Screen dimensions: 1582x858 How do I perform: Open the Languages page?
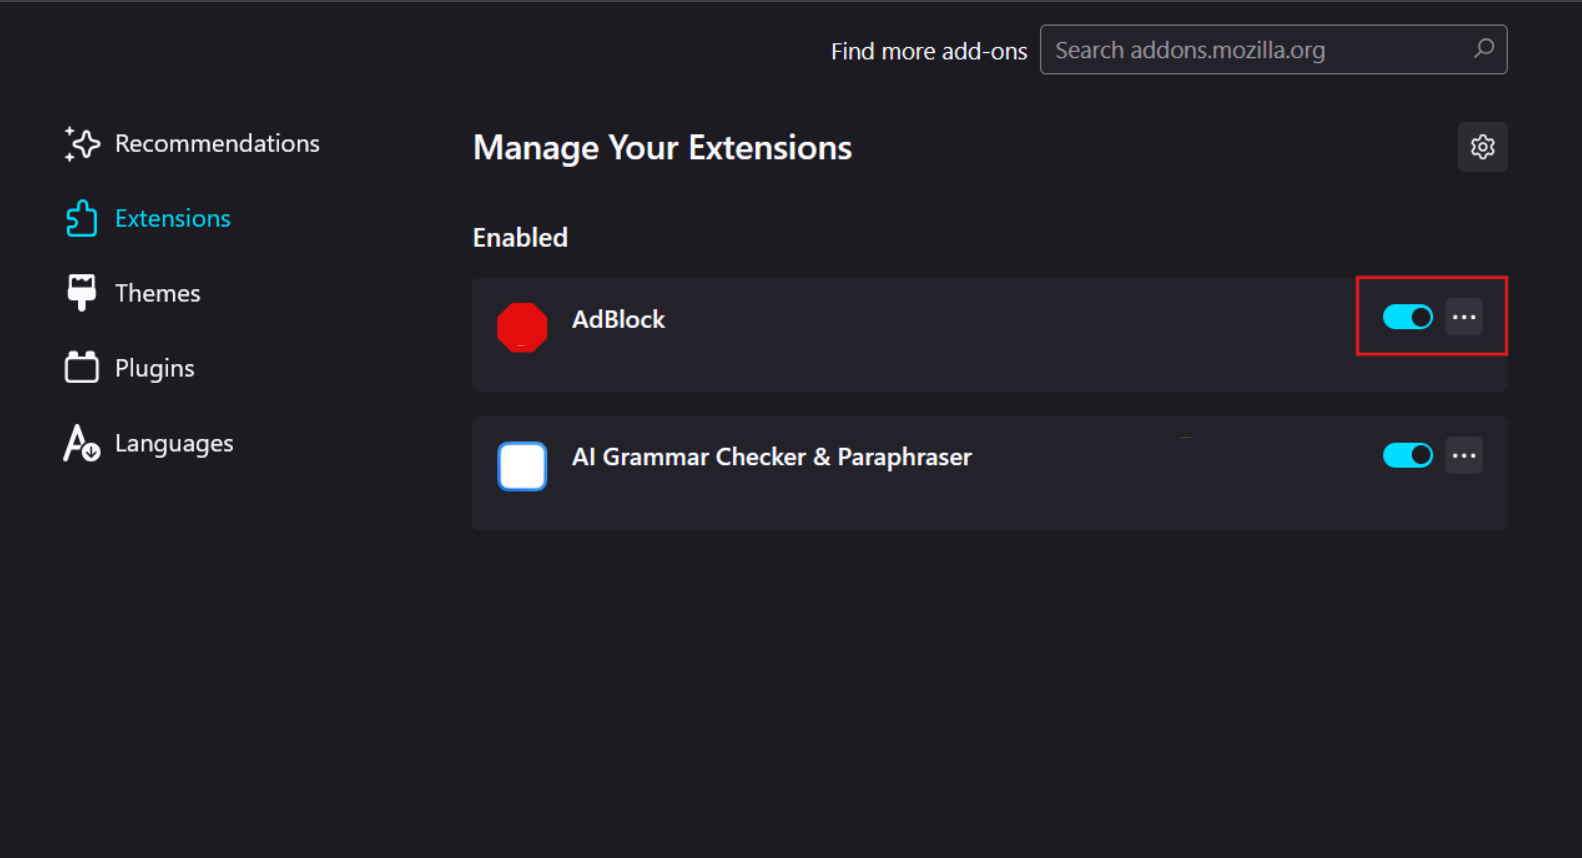coord(173,443)
